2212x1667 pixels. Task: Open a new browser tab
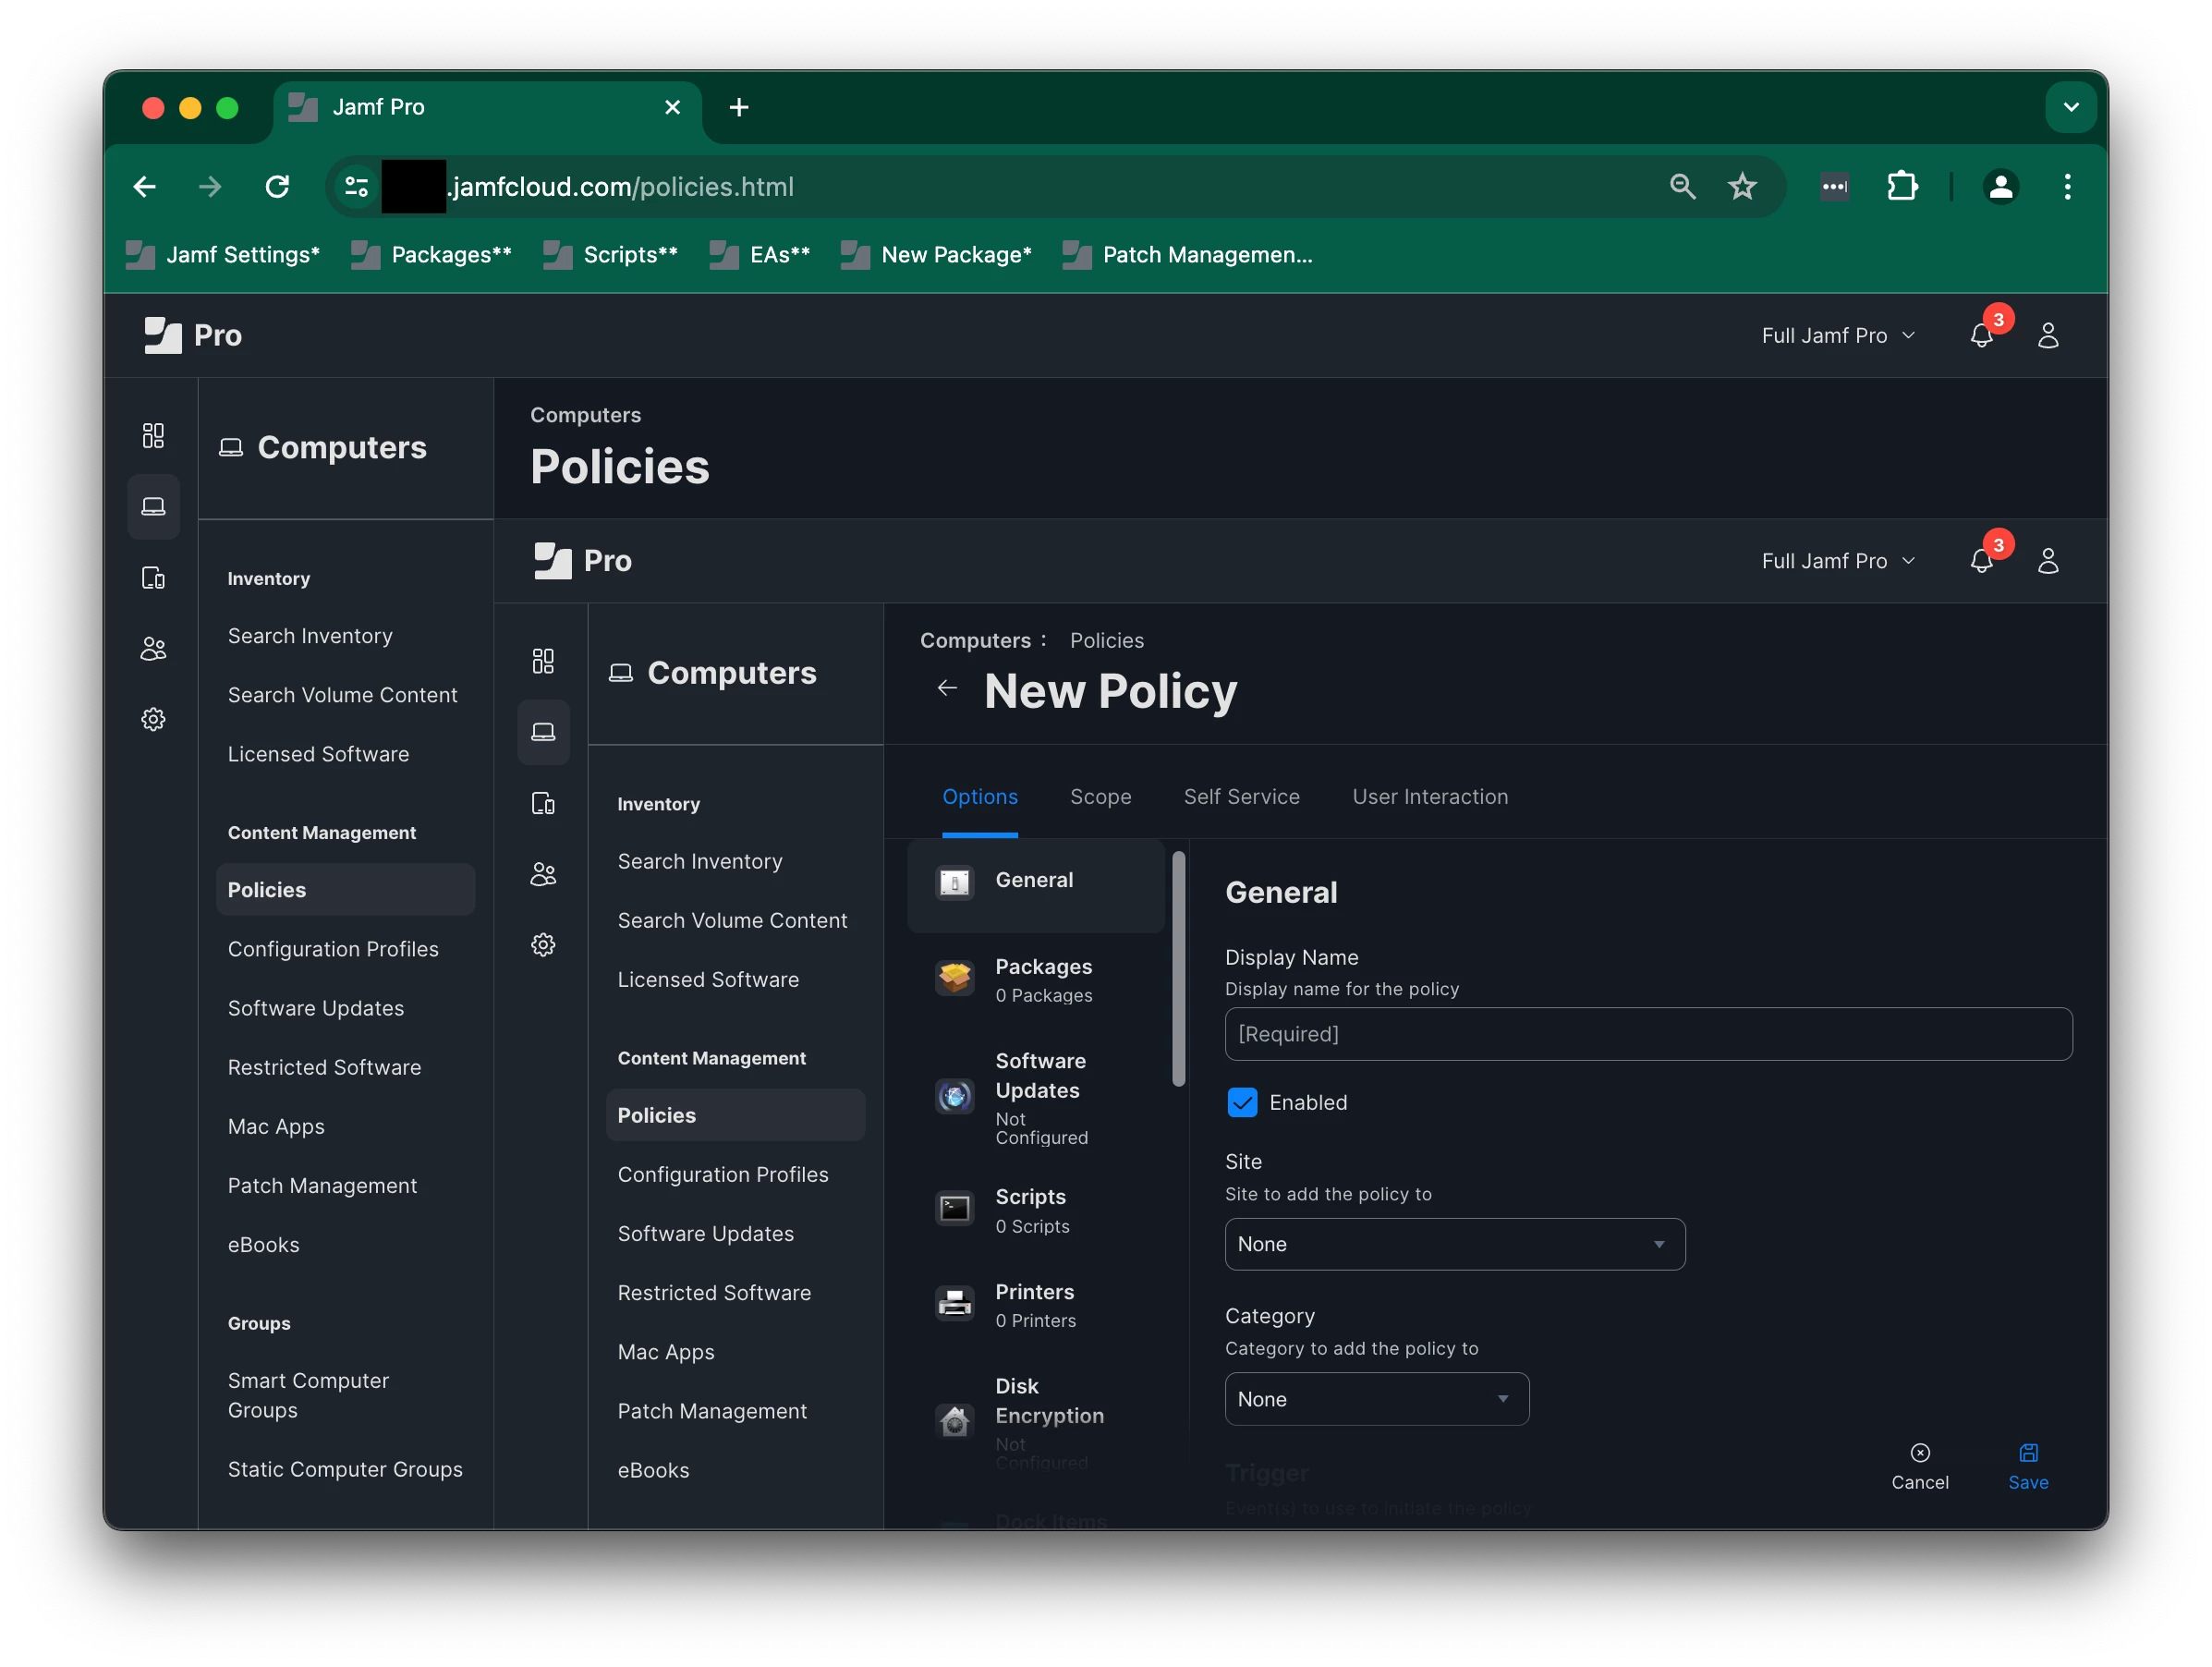[739, 107]
